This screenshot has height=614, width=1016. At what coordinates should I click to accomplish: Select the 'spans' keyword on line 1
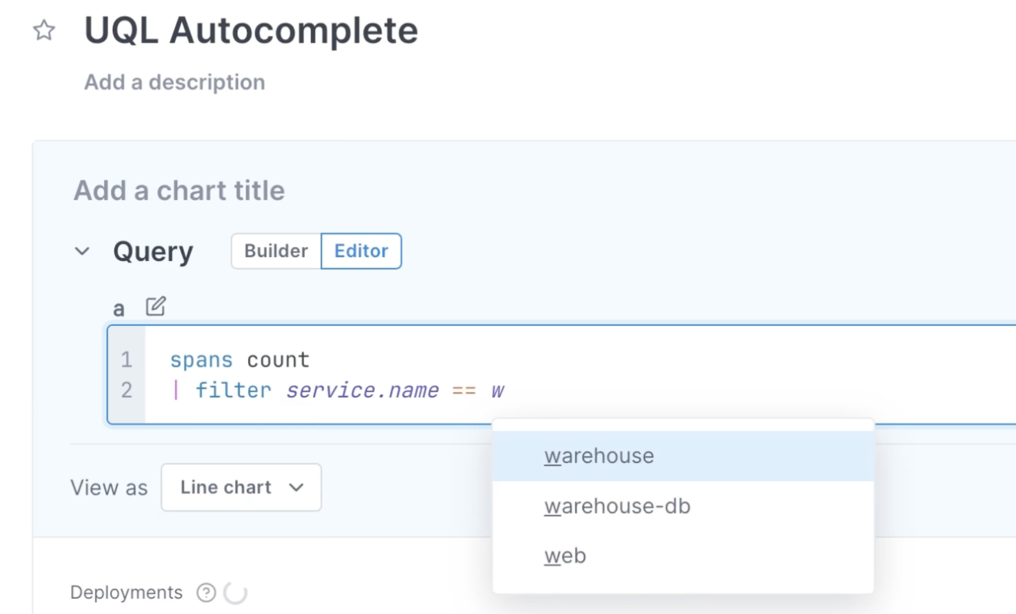(199, 359)
